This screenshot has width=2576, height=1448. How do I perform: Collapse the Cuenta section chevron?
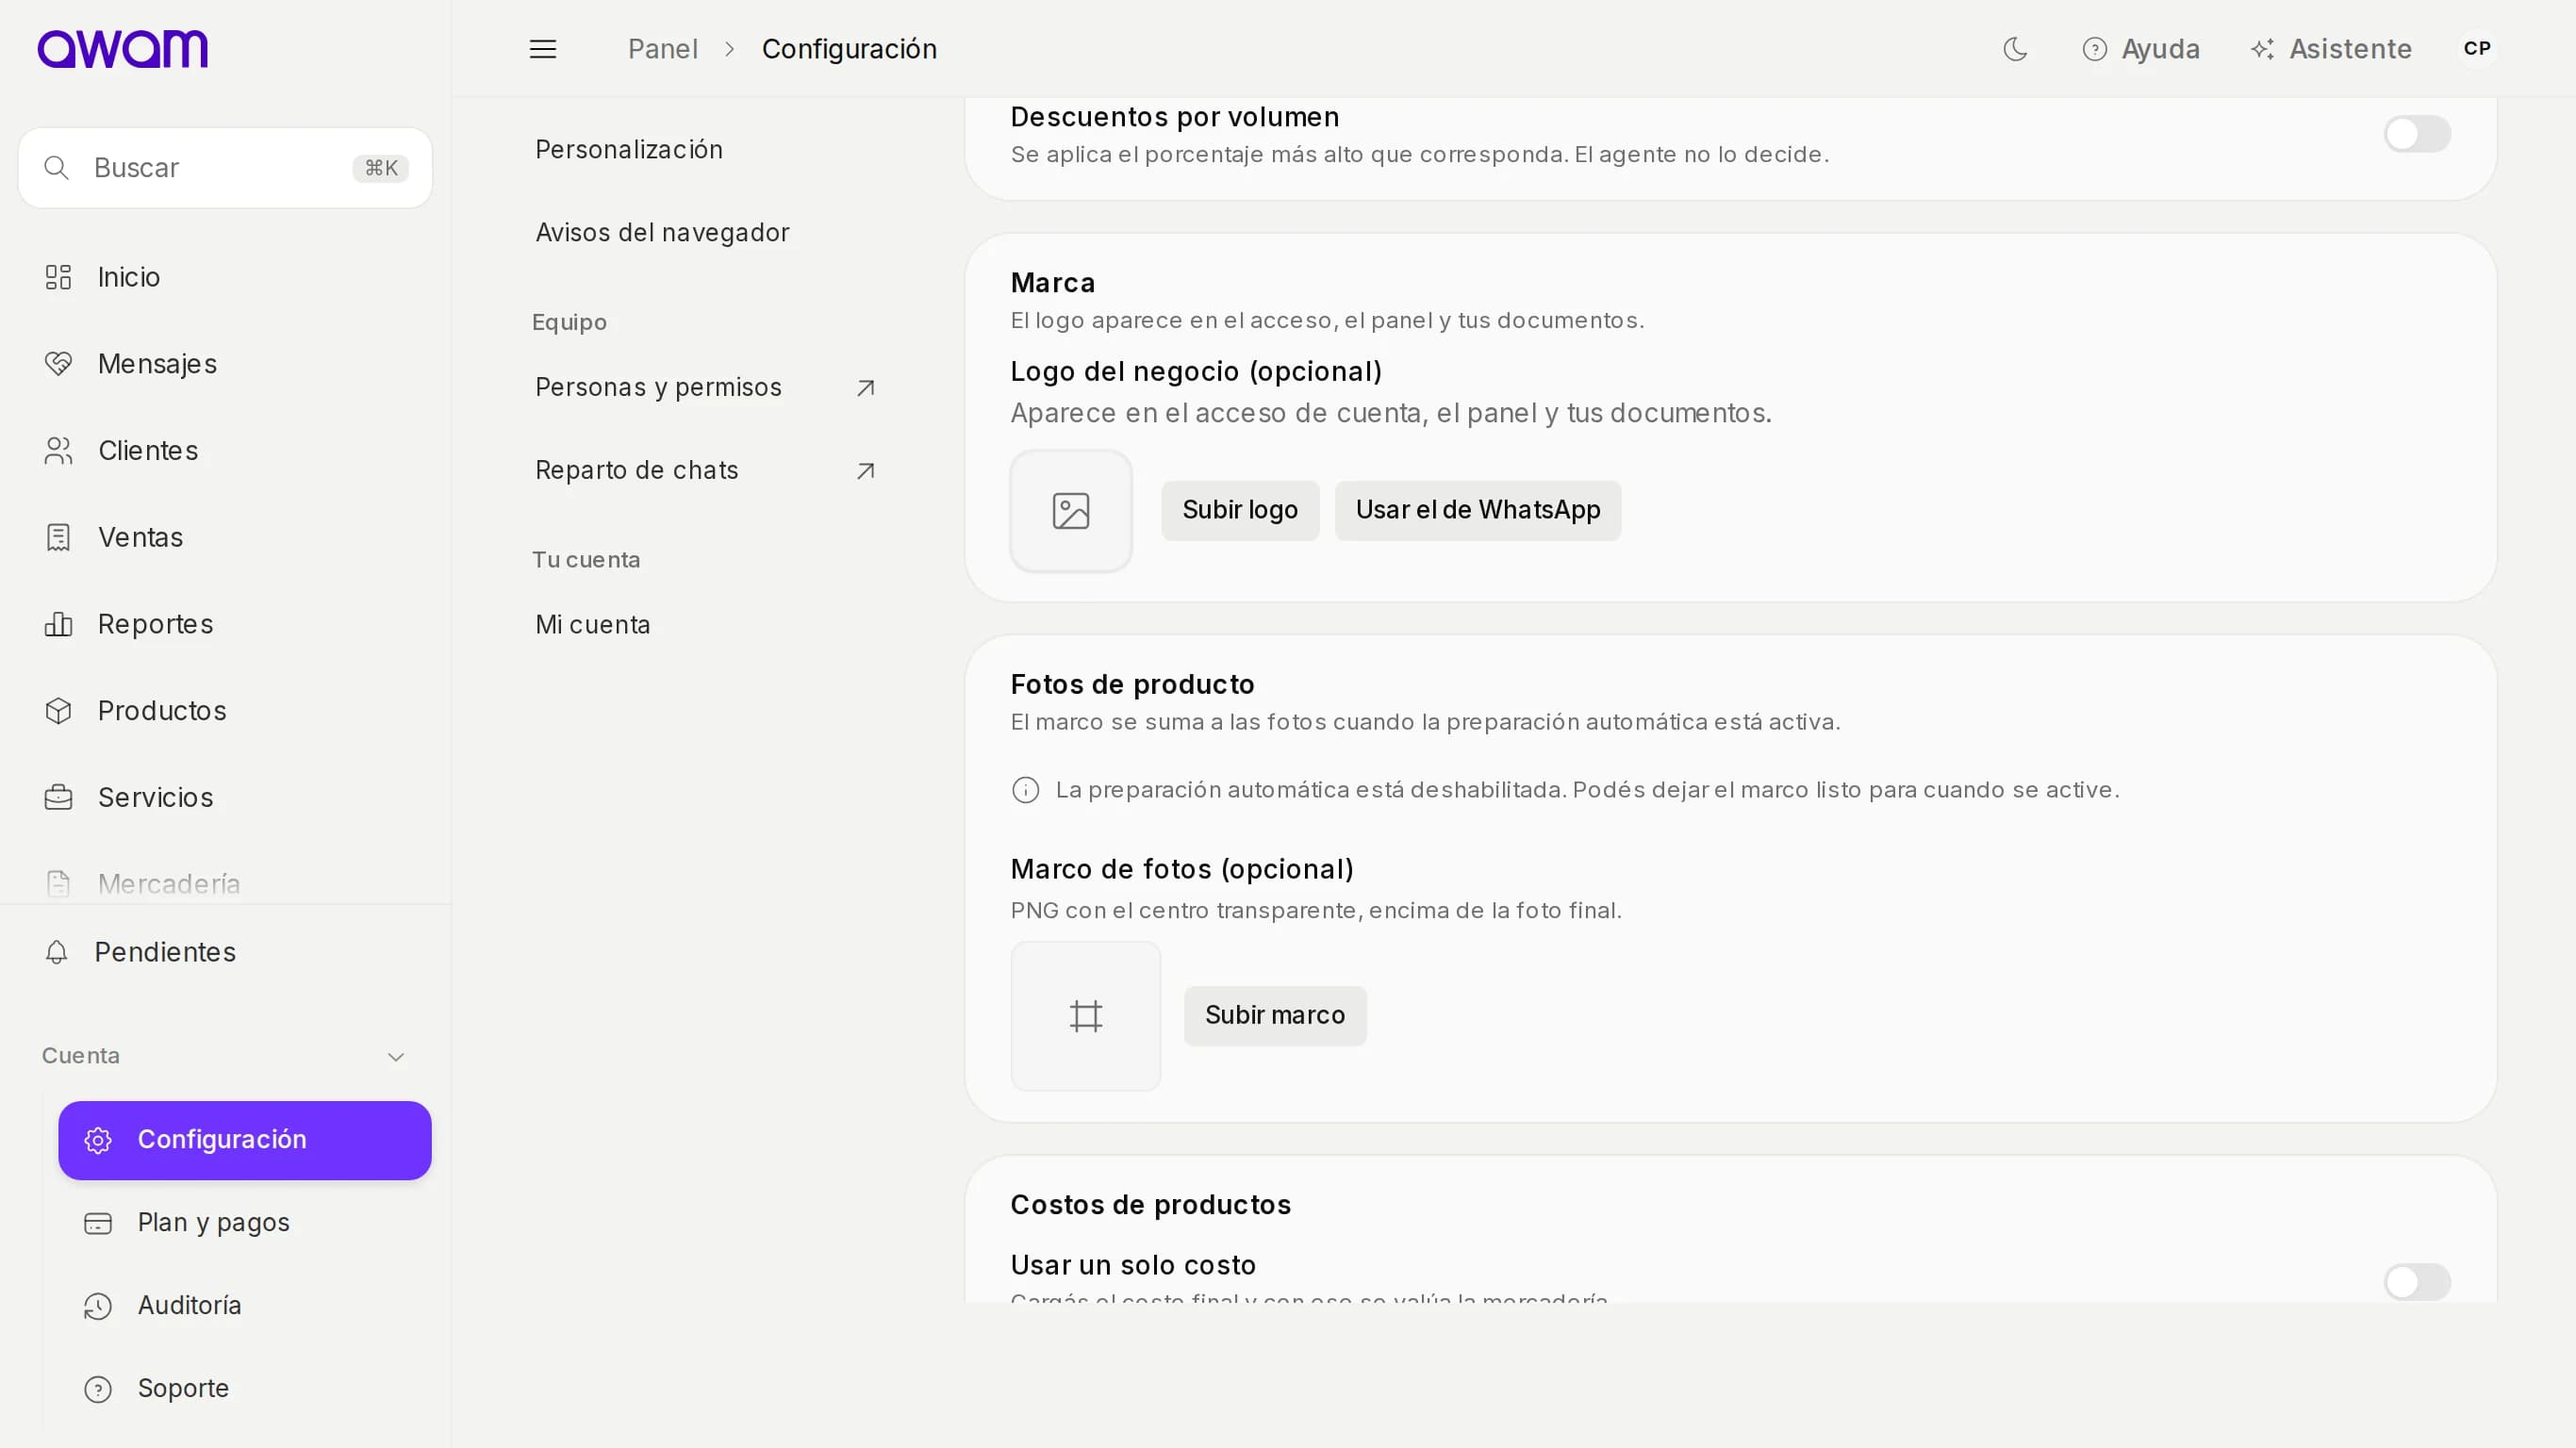[396, 1057]
